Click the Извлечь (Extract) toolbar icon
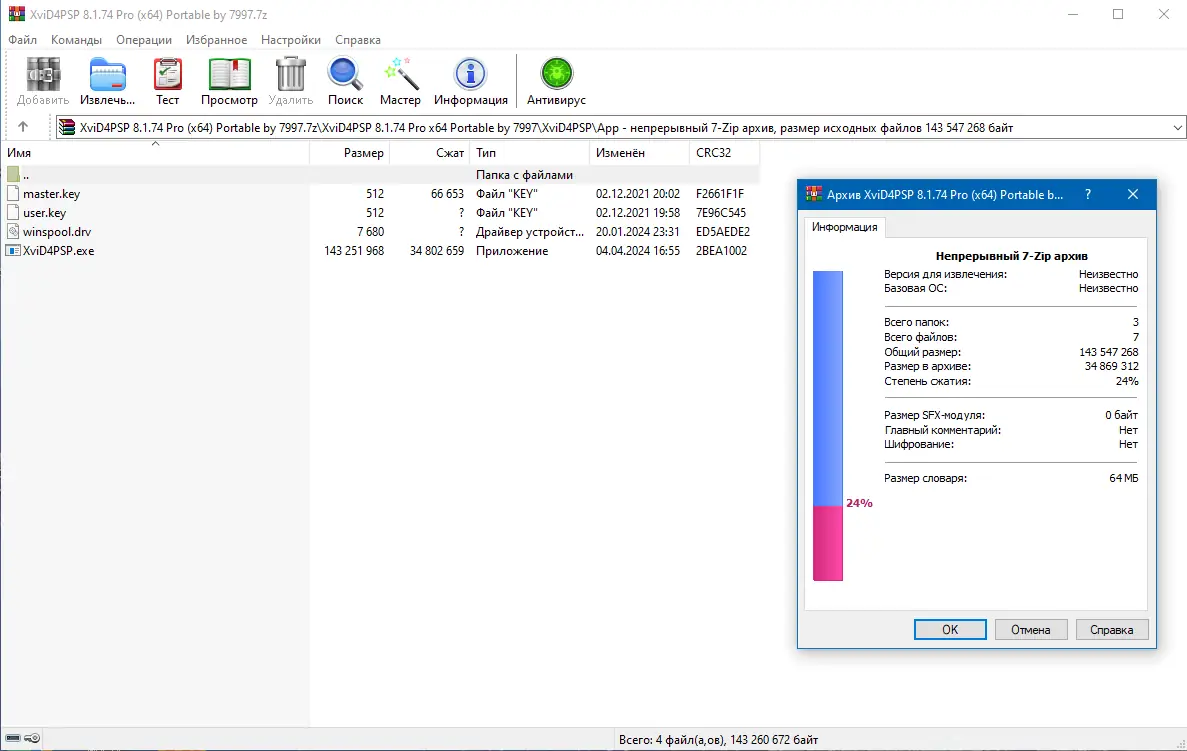Viewport: 1187px width, 751px height. (107, 75)
